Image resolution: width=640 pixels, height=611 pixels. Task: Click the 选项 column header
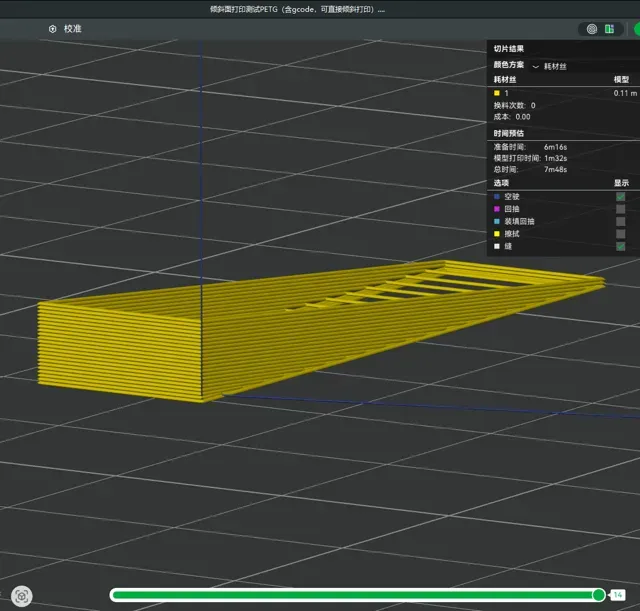(x=501, y=183)
